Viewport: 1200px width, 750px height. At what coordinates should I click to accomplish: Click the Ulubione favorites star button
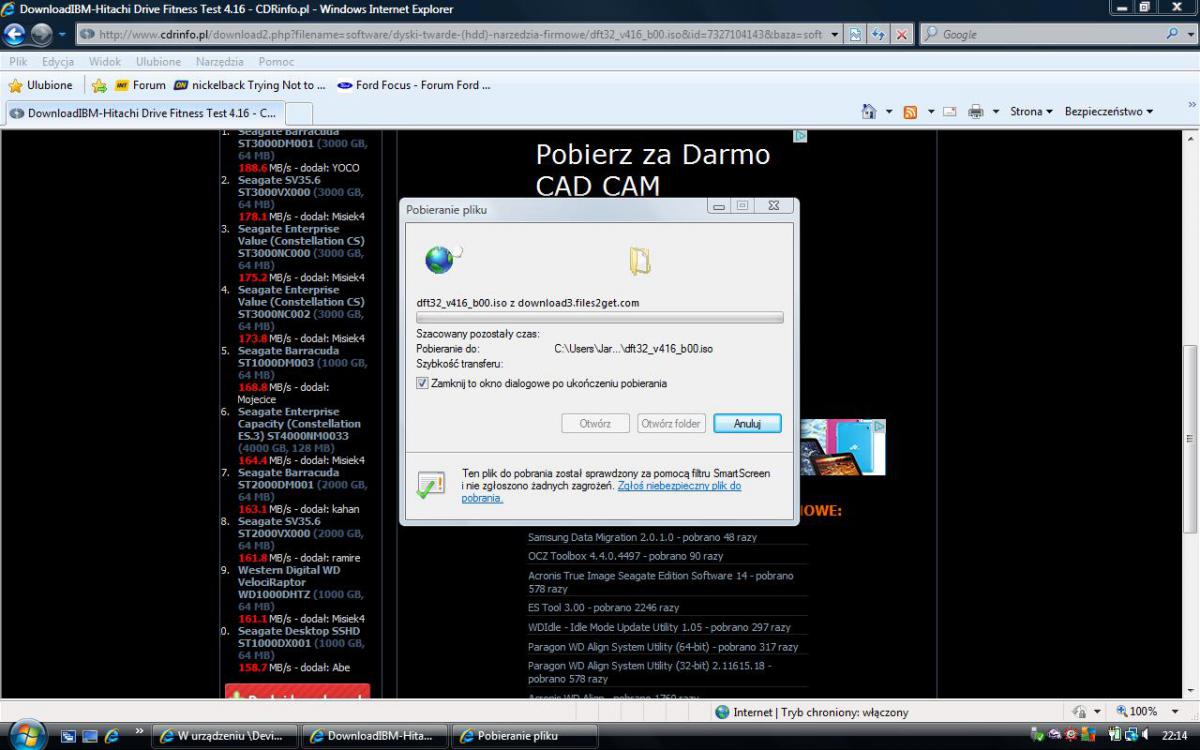pyautogui.click(x=41, y=85)
